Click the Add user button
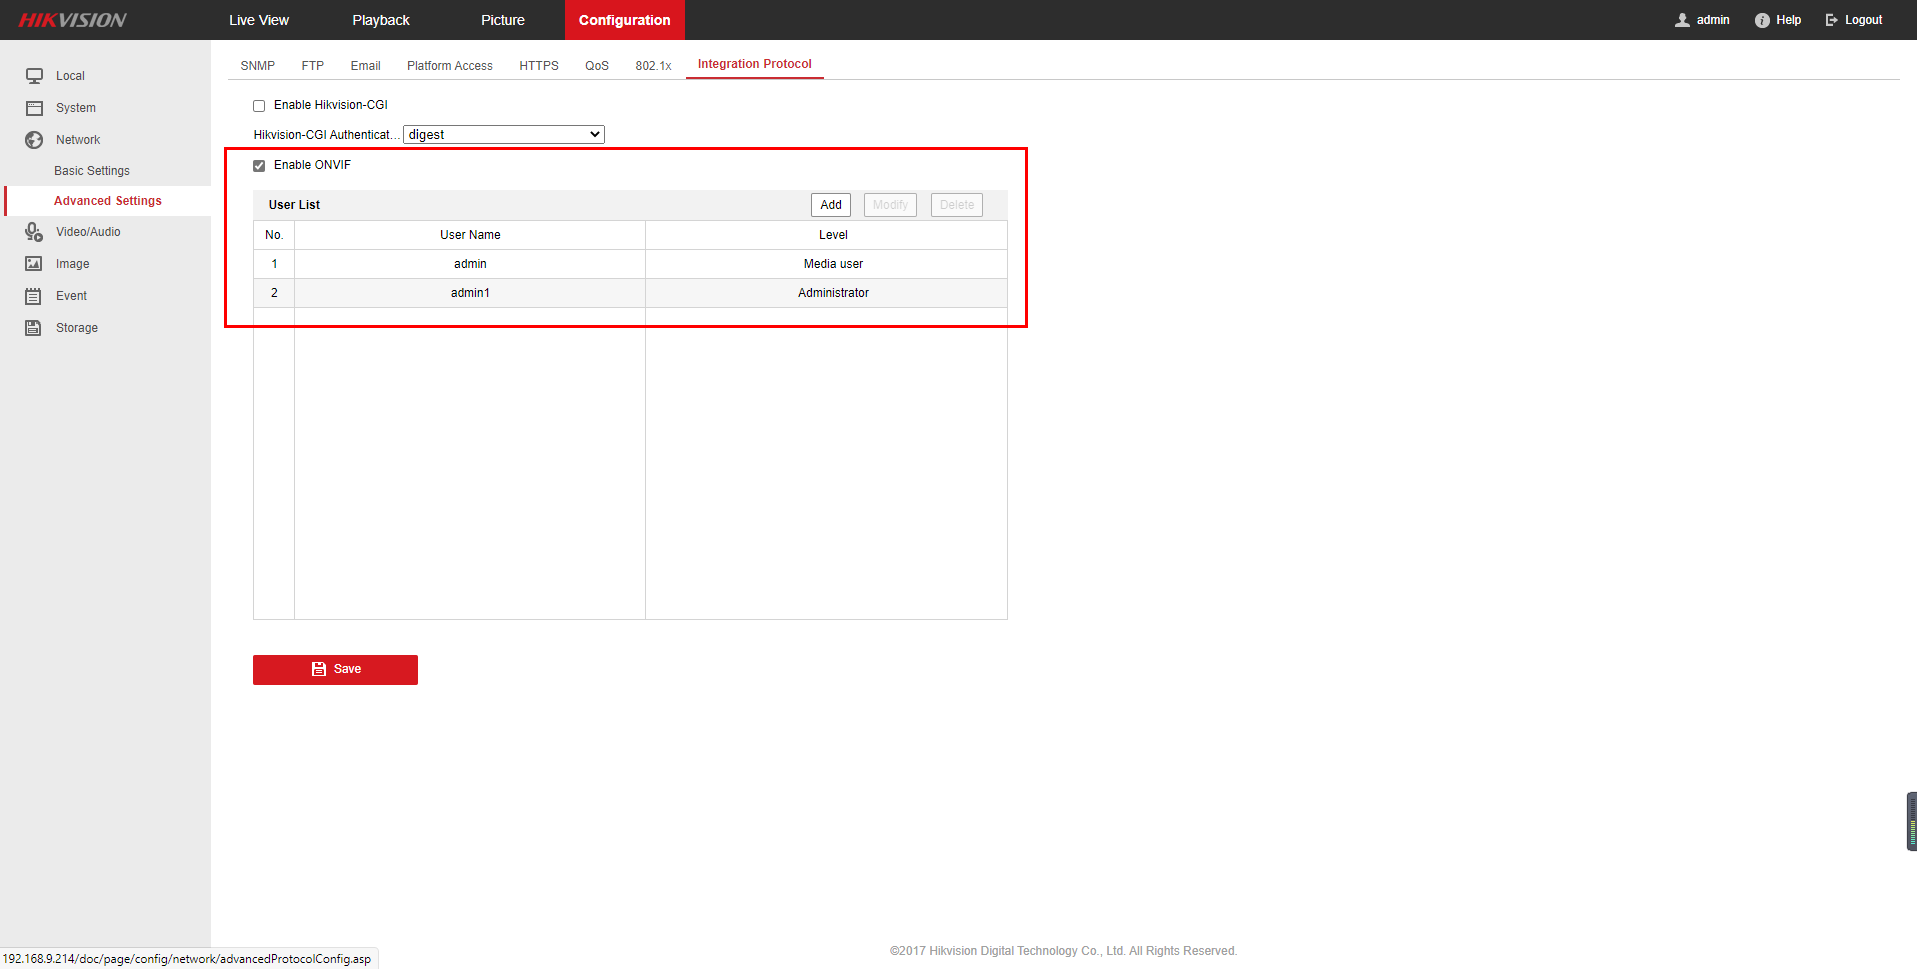Image resolution: width=1917 pixels, height=969 pixels. 831,205
